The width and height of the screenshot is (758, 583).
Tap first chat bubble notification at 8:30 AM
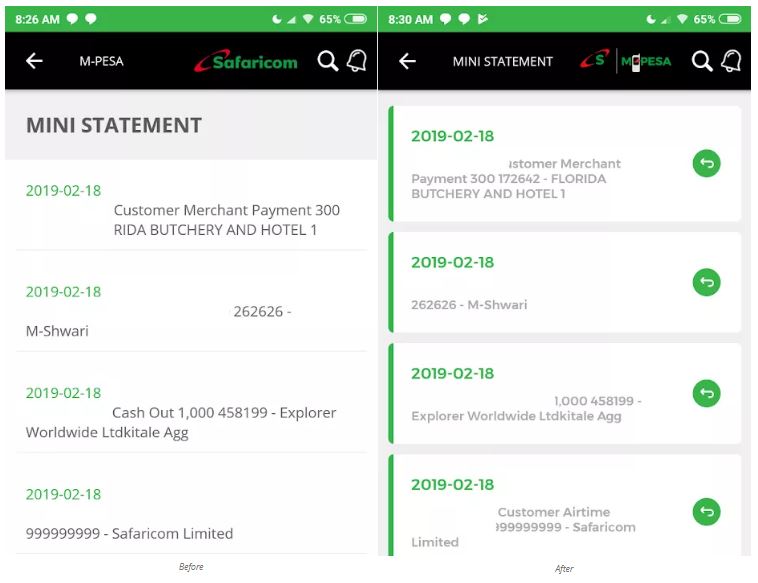coord(445,19)
